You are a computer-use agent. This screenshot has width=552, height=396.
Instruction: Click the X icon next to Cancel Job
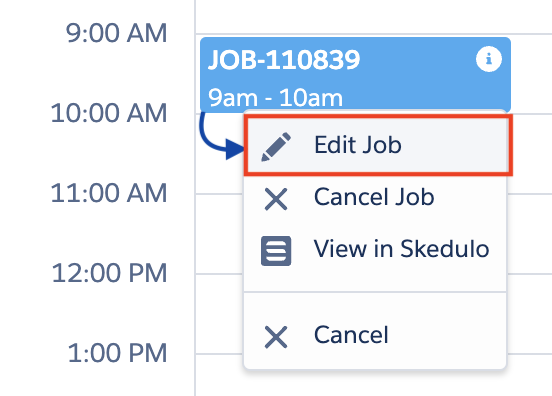[x=276, y=199]
